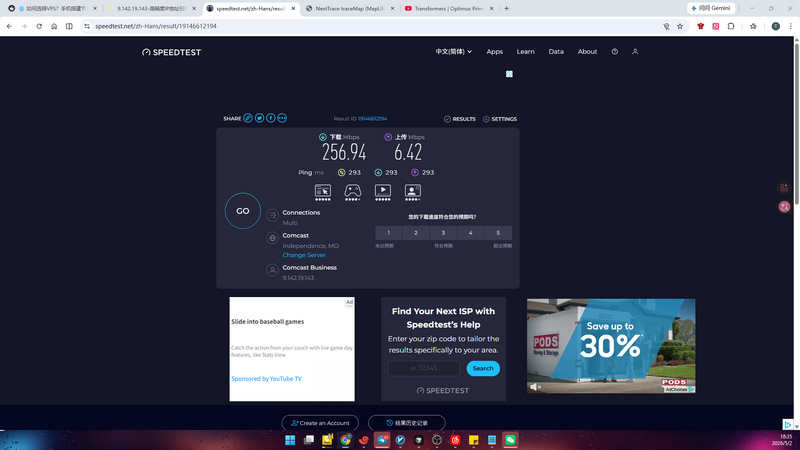The width and height of the screenshot is (800, 450).
Task: Close the speedtest.net browser tab
Action: (293, 9)
